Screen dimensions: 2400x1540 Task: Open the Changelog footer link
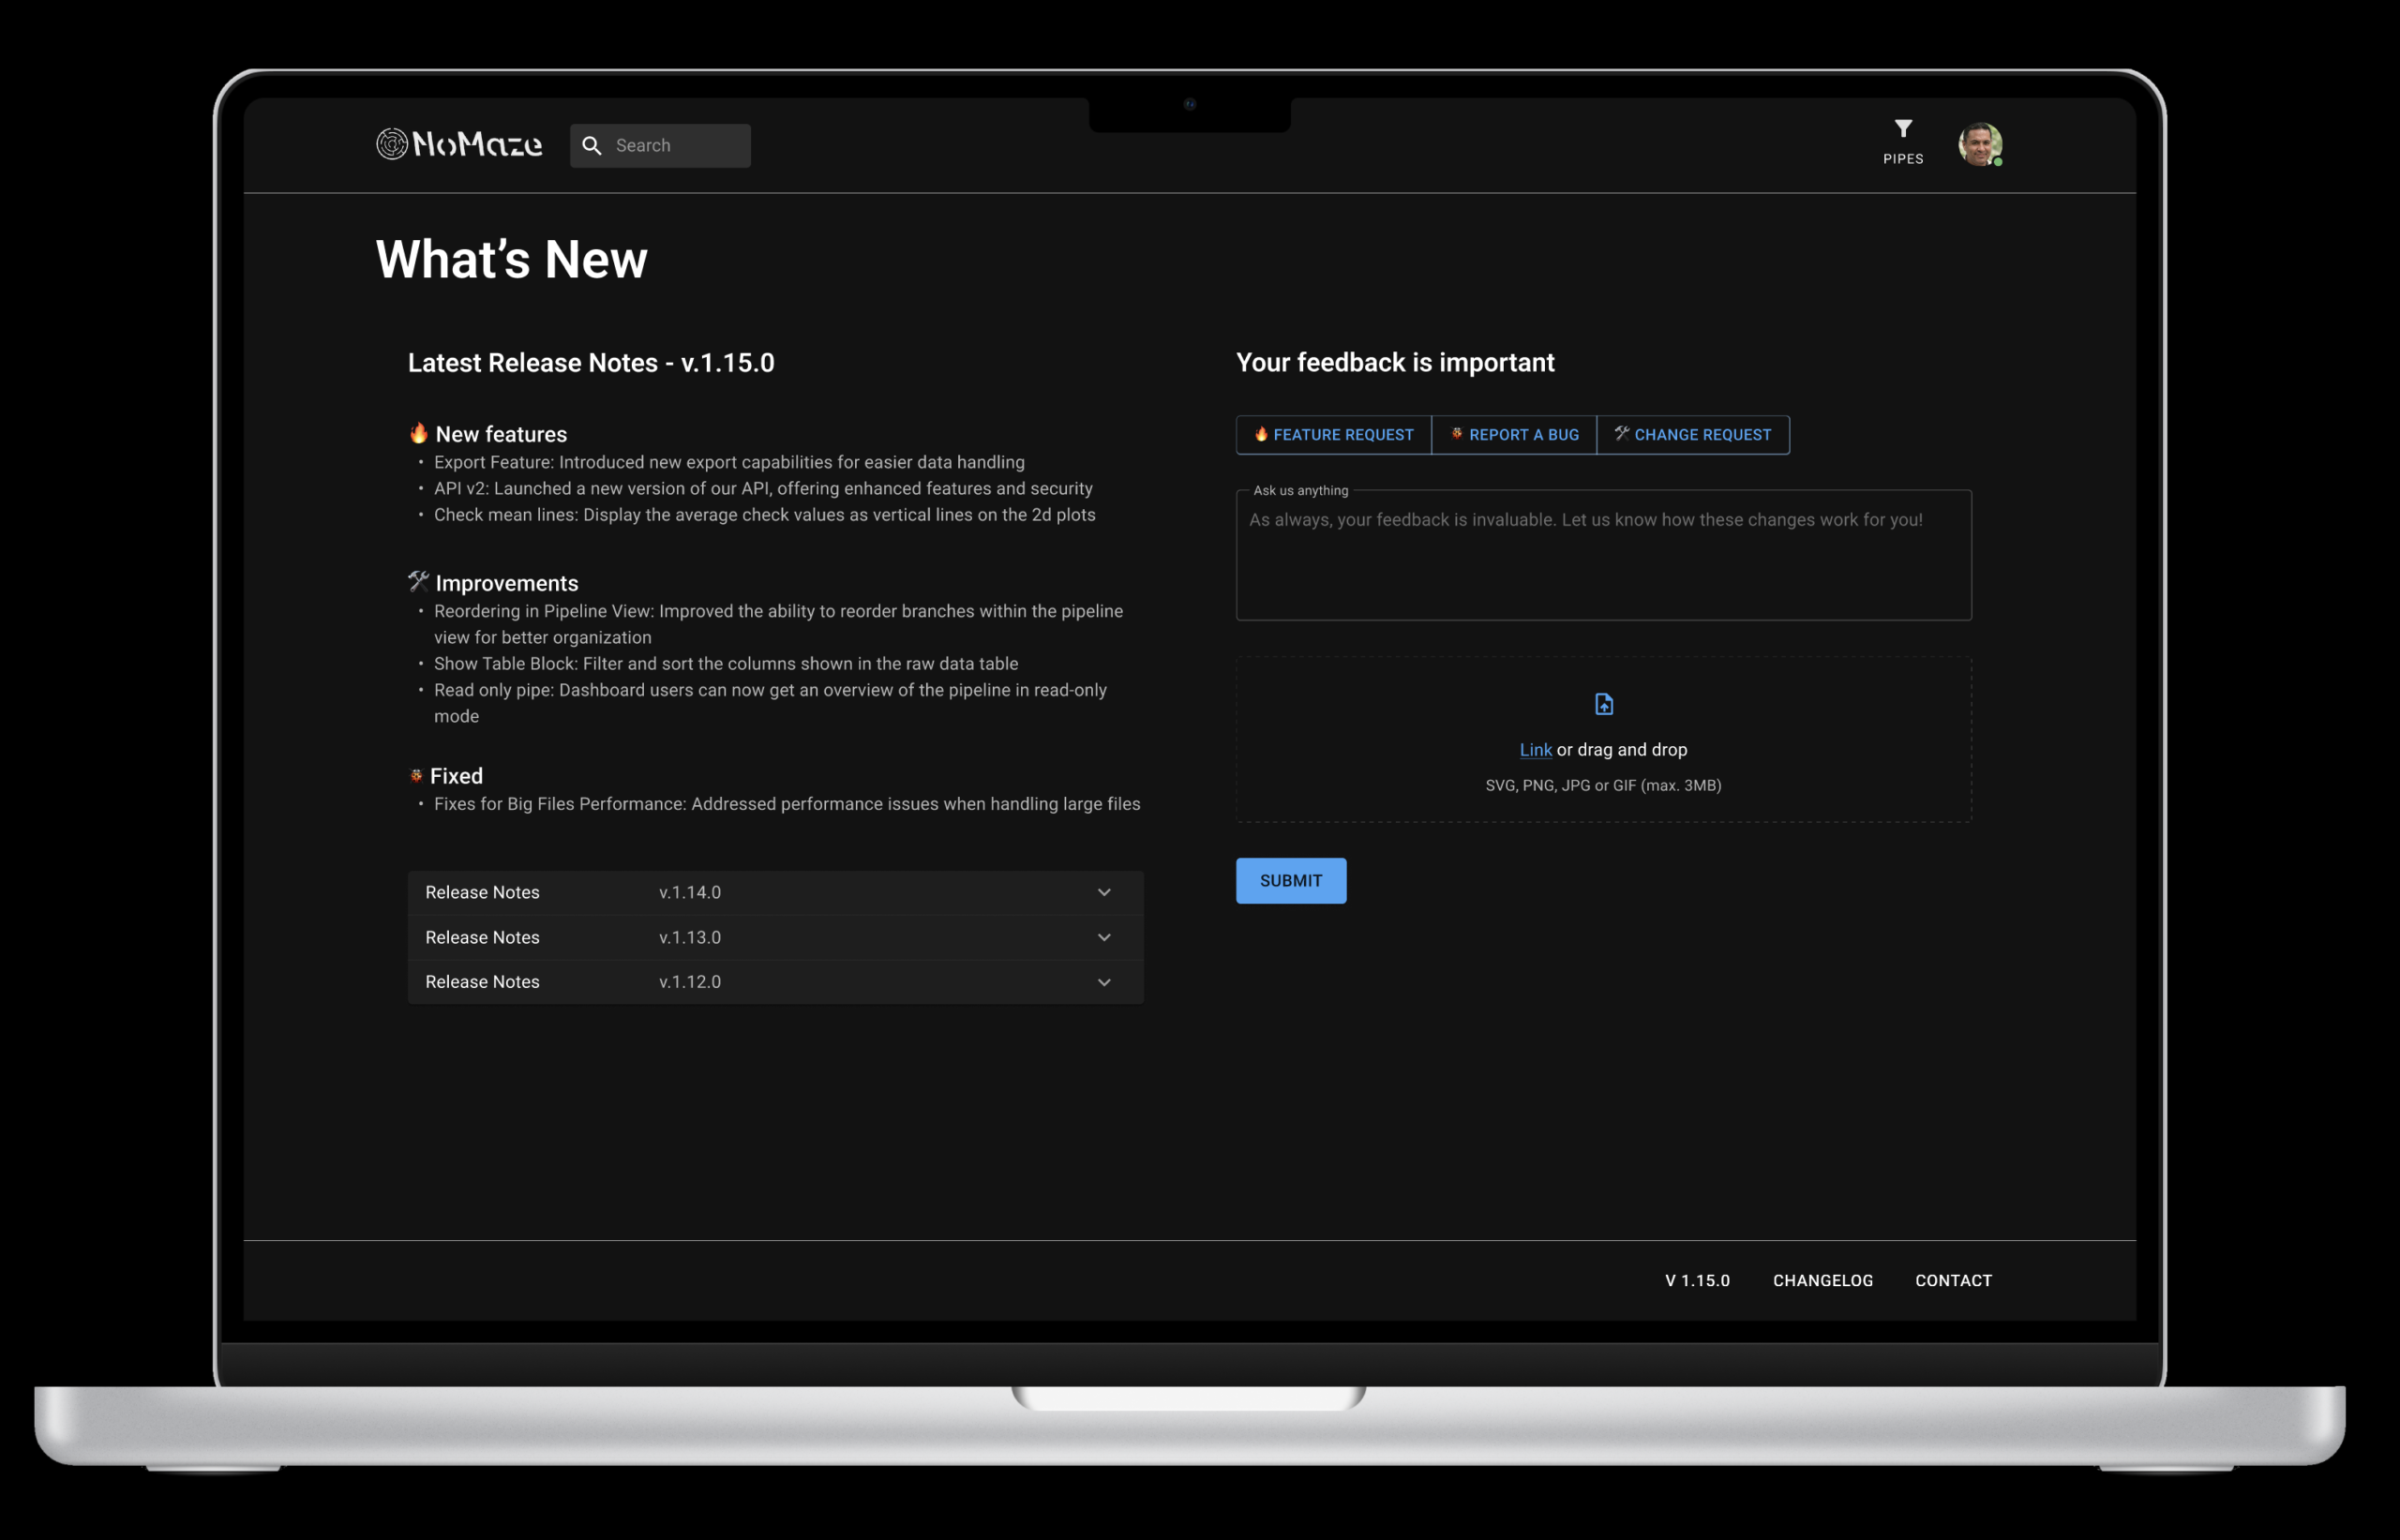(1822, 1280)
